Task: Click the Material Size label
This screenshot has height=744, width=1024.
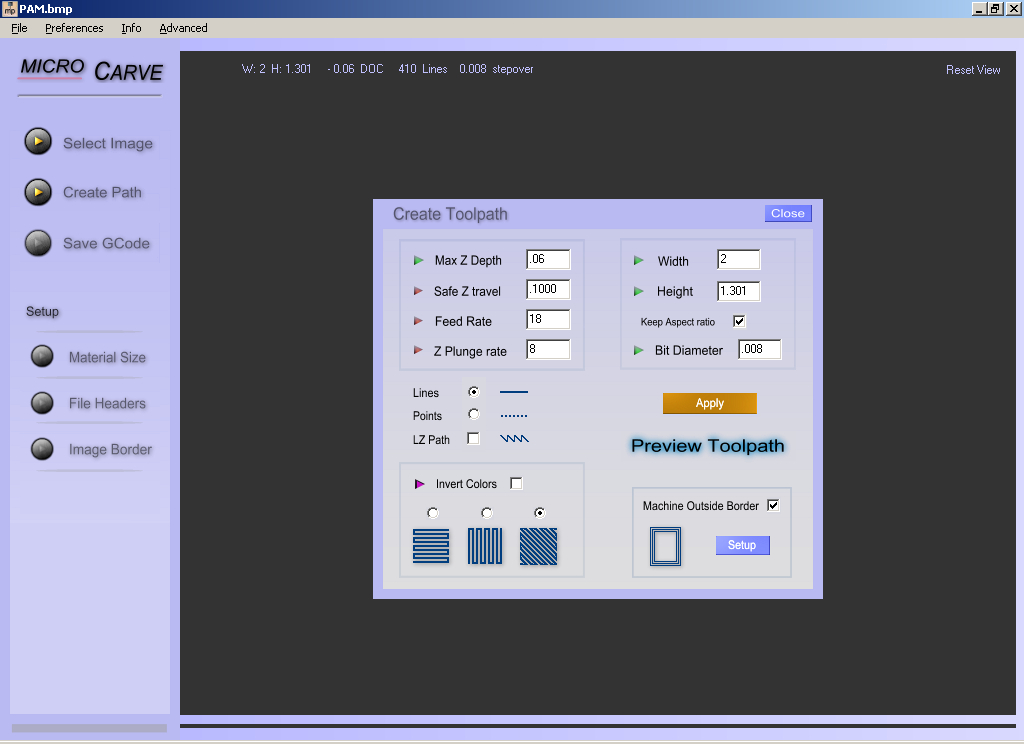Action: tap(107, 357)
